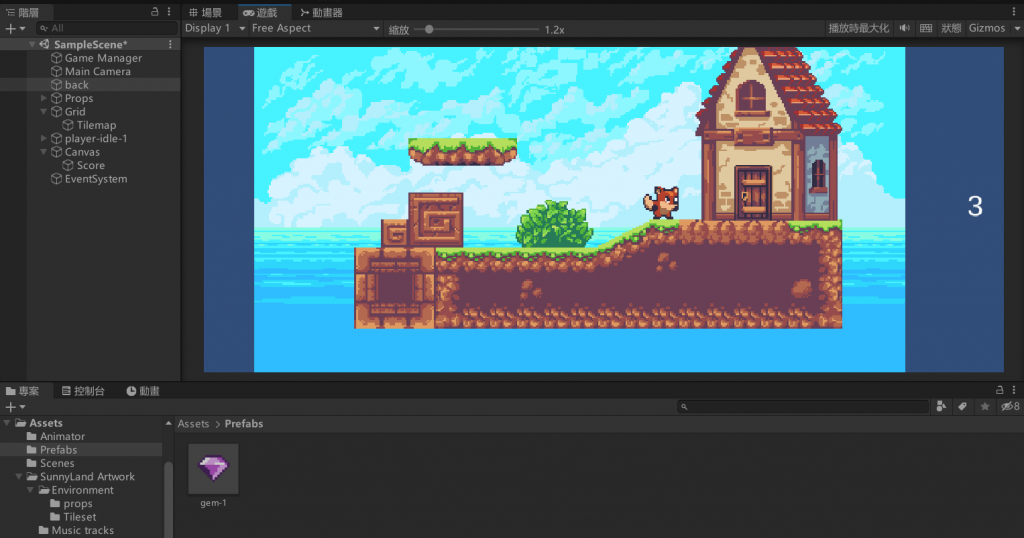The height and width of the screenshot is (538, 1024).
Task: Toggle the Stats (狀態) button
Action: coord(951,28)
